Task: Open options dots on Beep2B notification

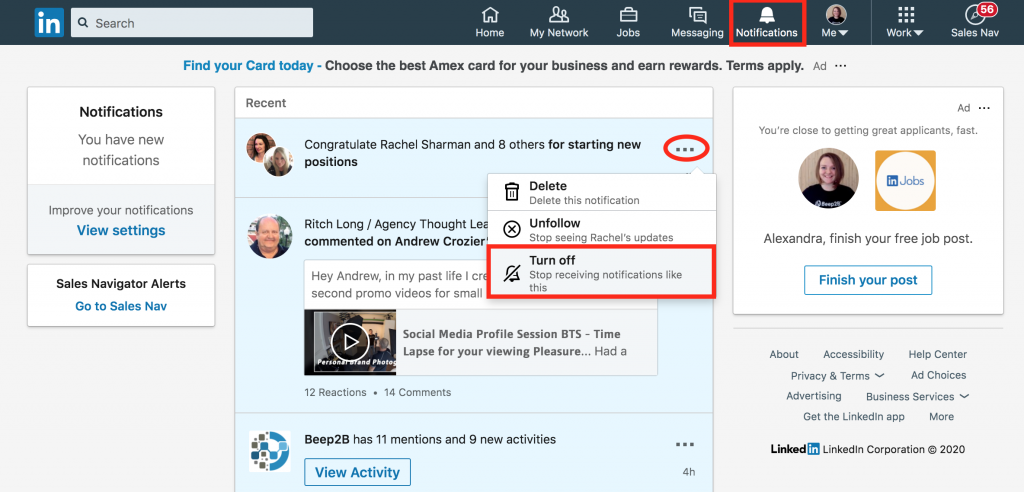Action: [x=685, y=444]
